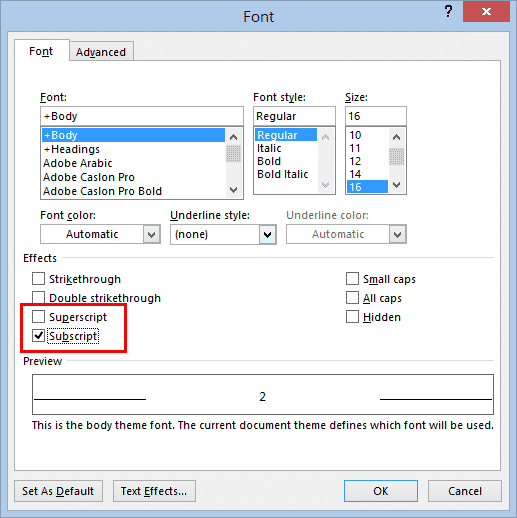Viewport: 517px width, 518px height.
Task: Open the Underline style dropdown
Action: point(267,234)
